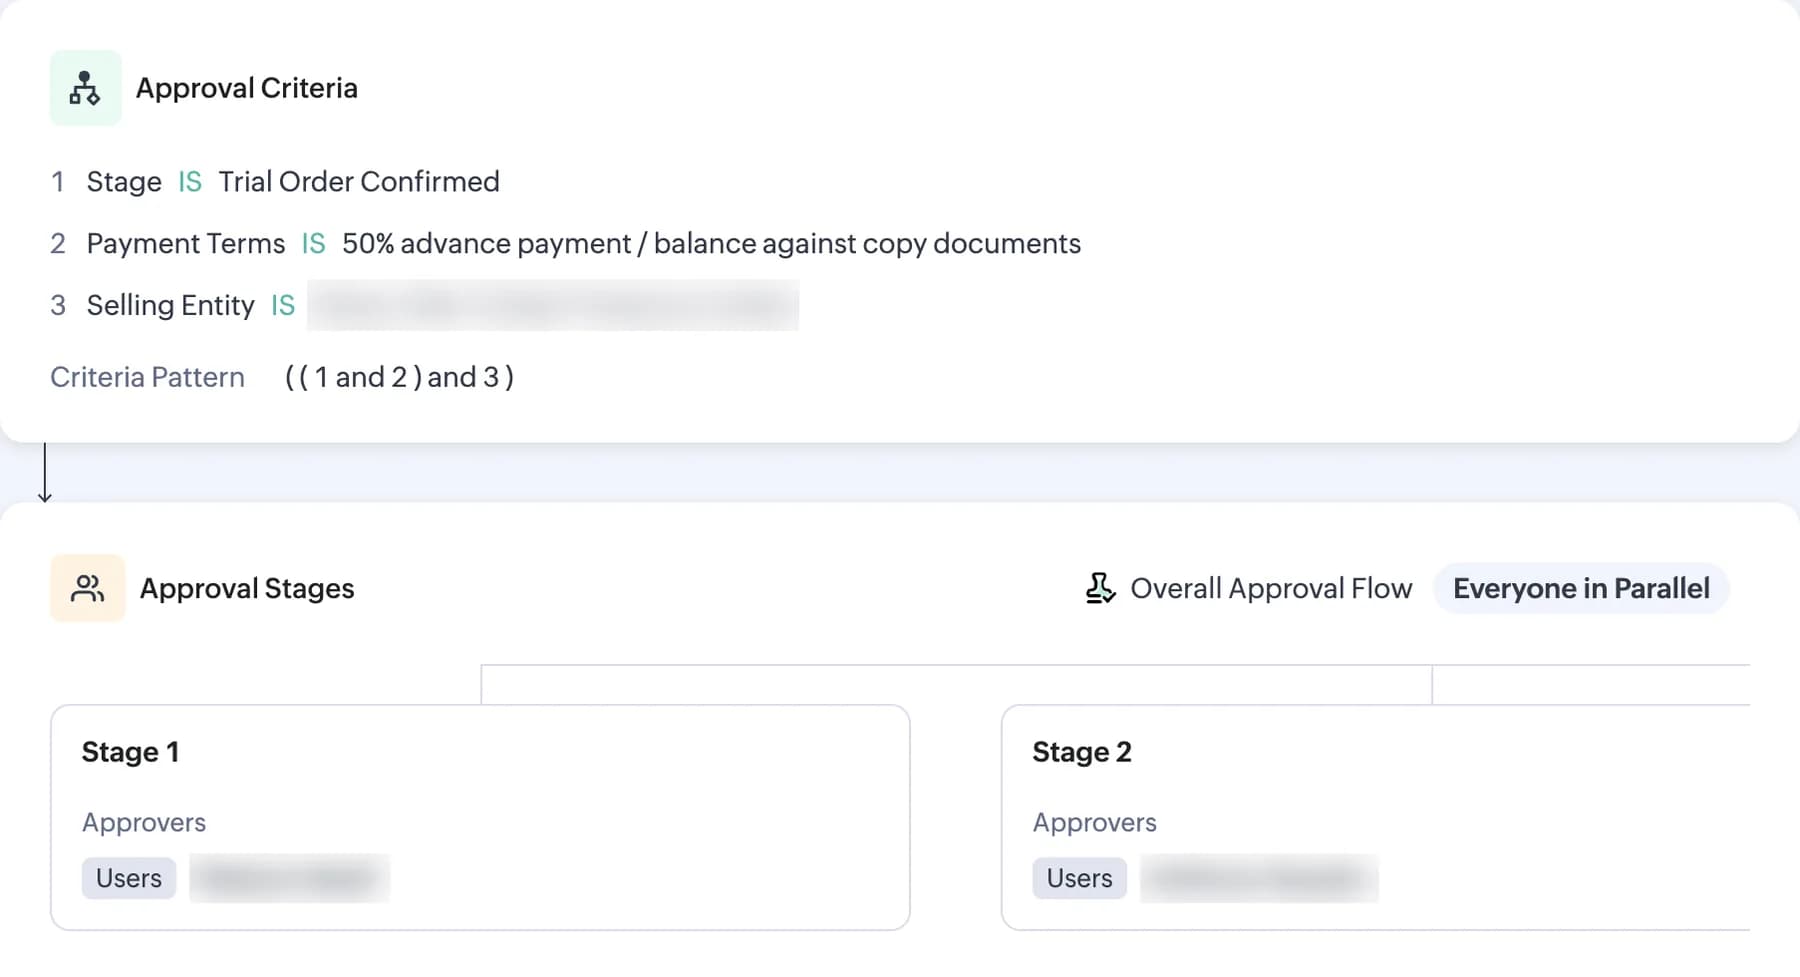Click the 'Criteria Pattern' label
Viewport: 1800px width, 977px height.
tap(147, 377)
